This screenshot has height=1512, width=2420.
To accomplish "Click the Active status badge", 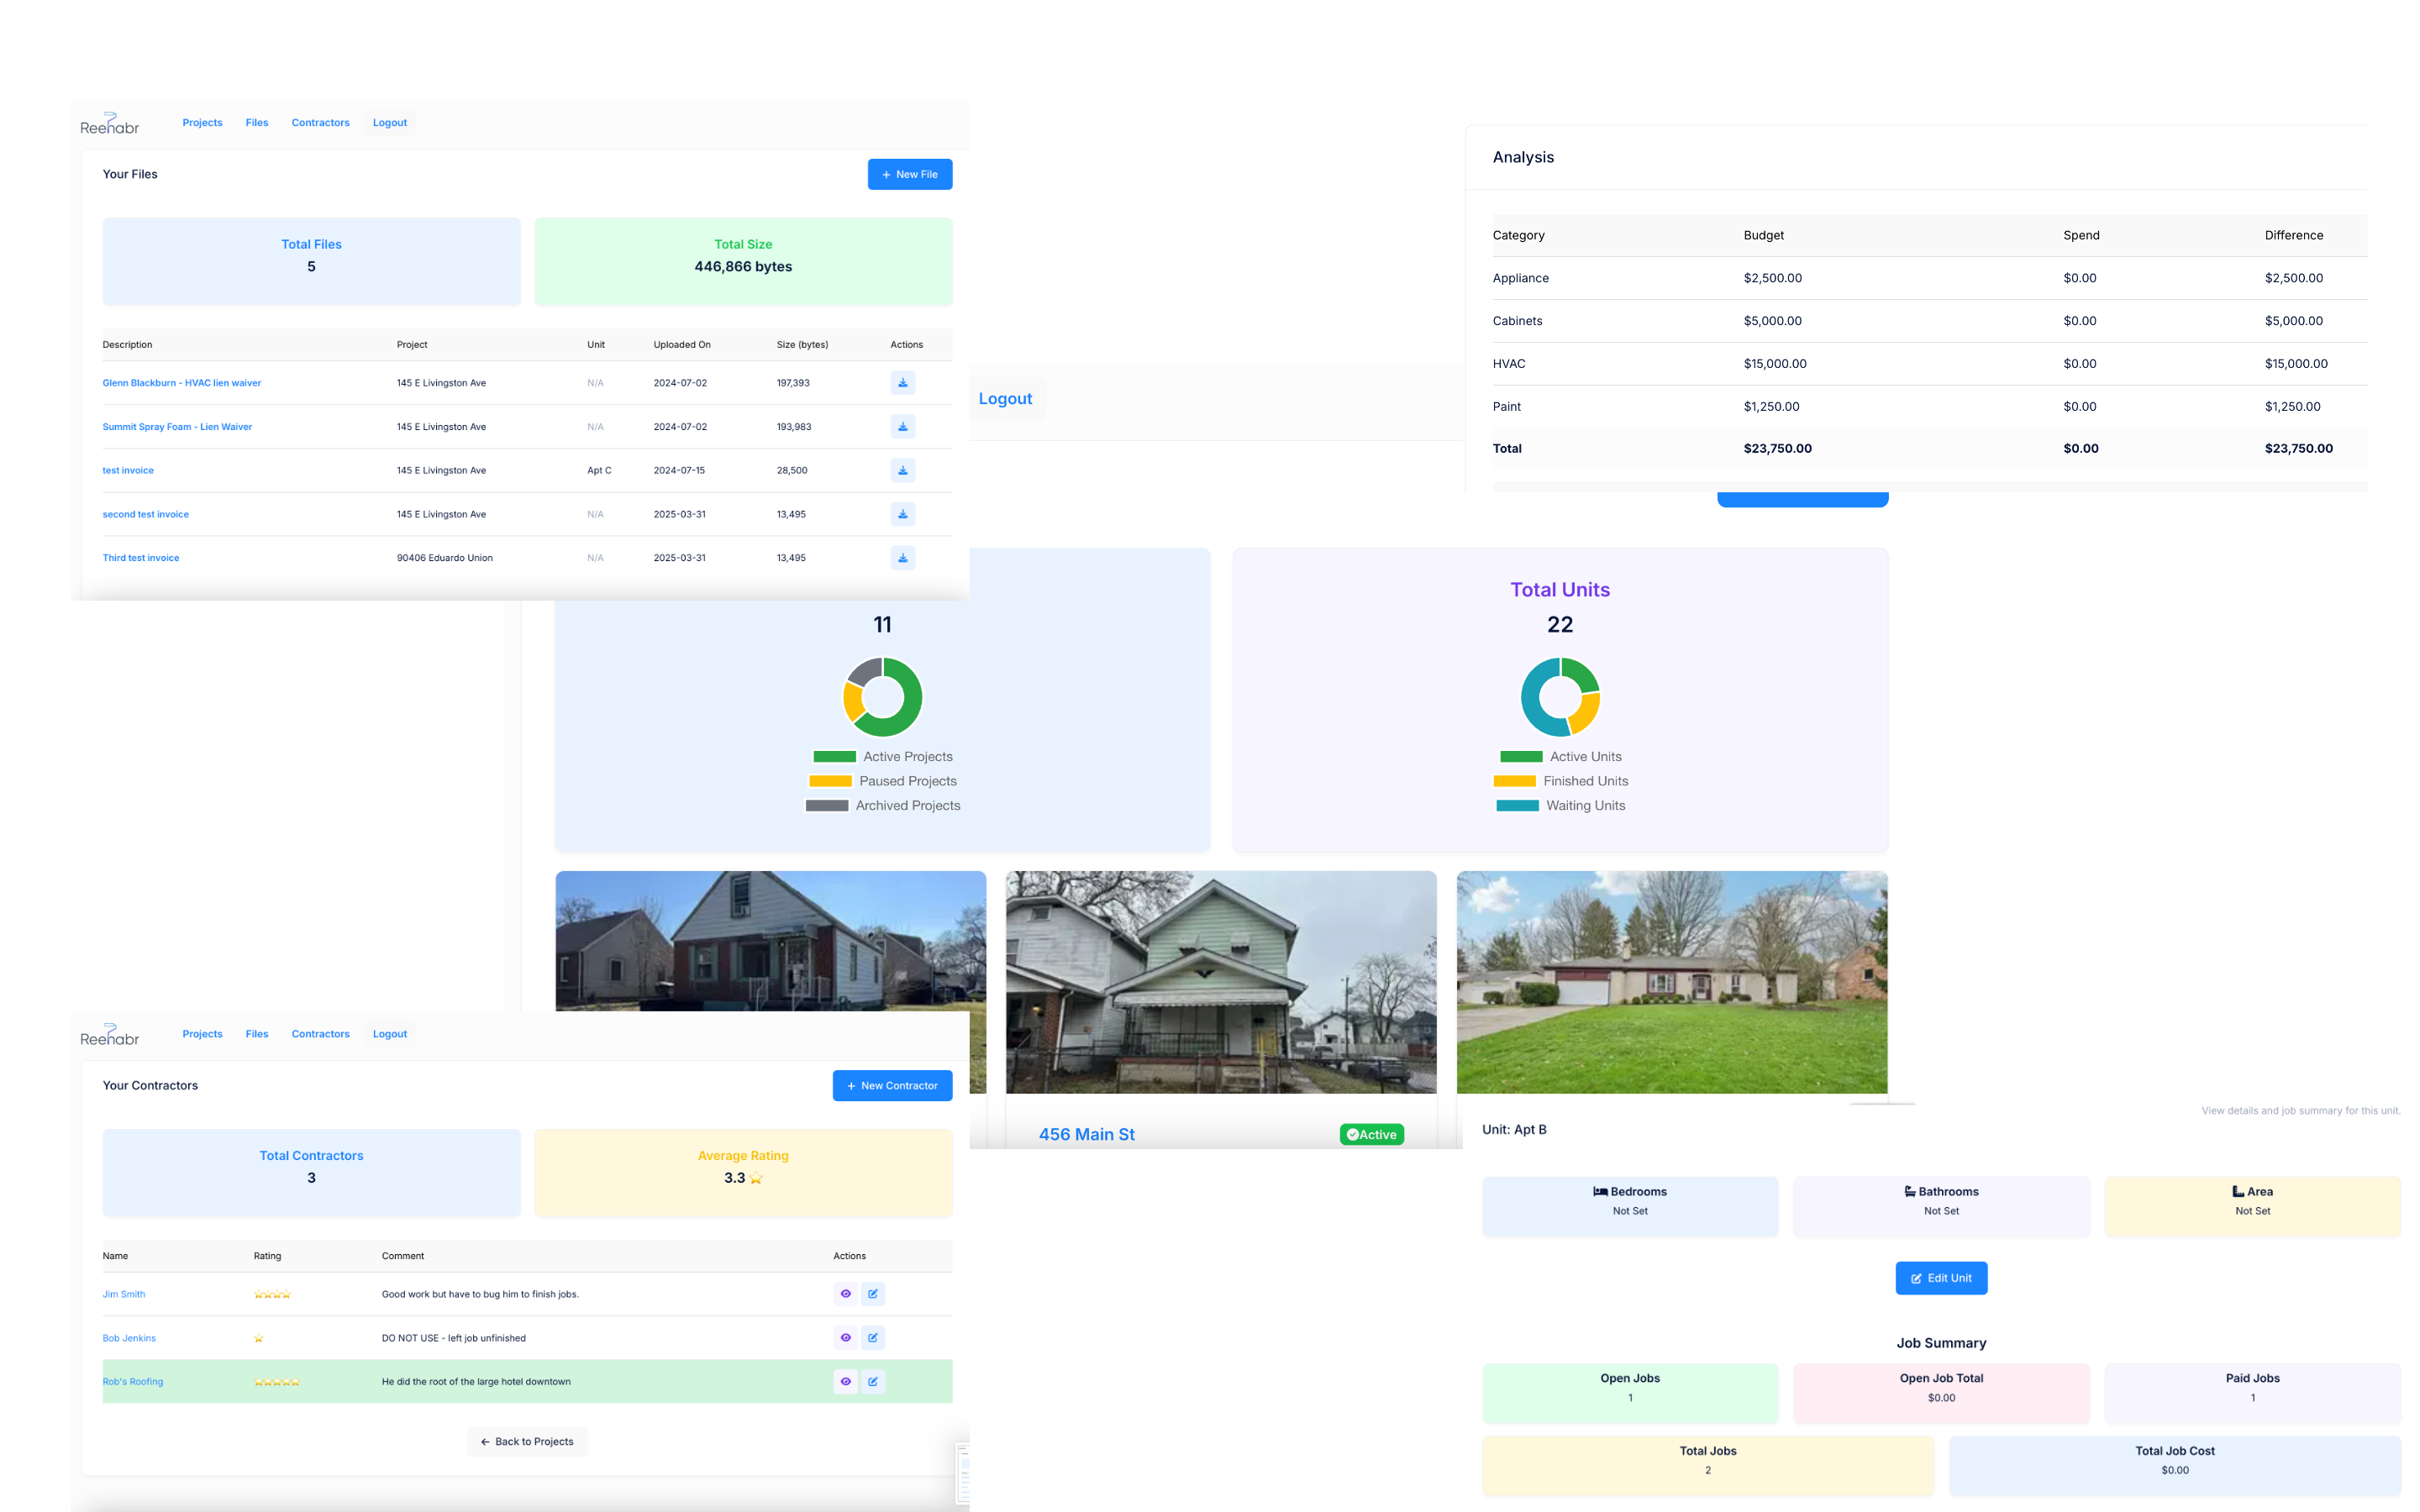I will click(x=1371, y=1135).
